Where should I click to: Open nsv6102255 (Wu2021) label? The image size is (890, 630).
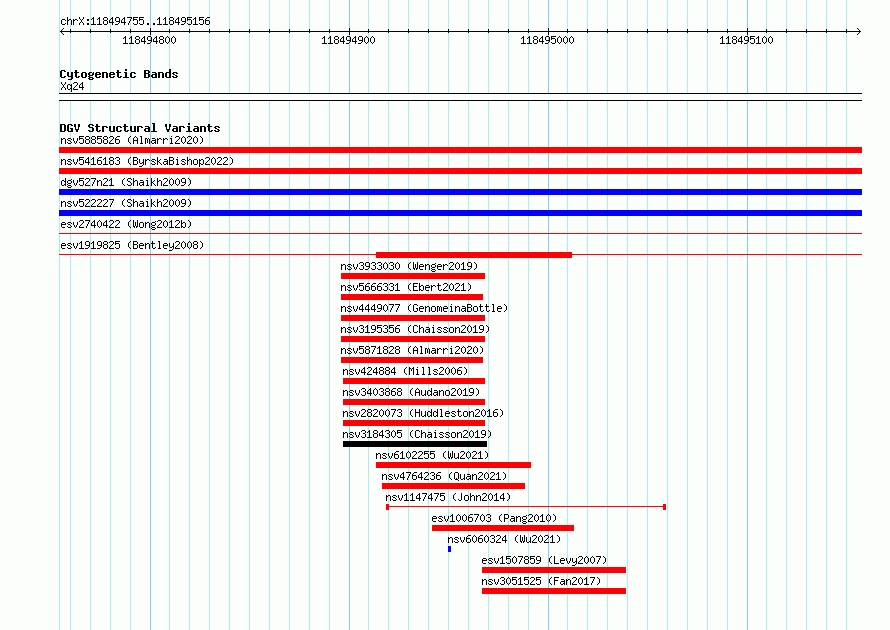(432, 455)
